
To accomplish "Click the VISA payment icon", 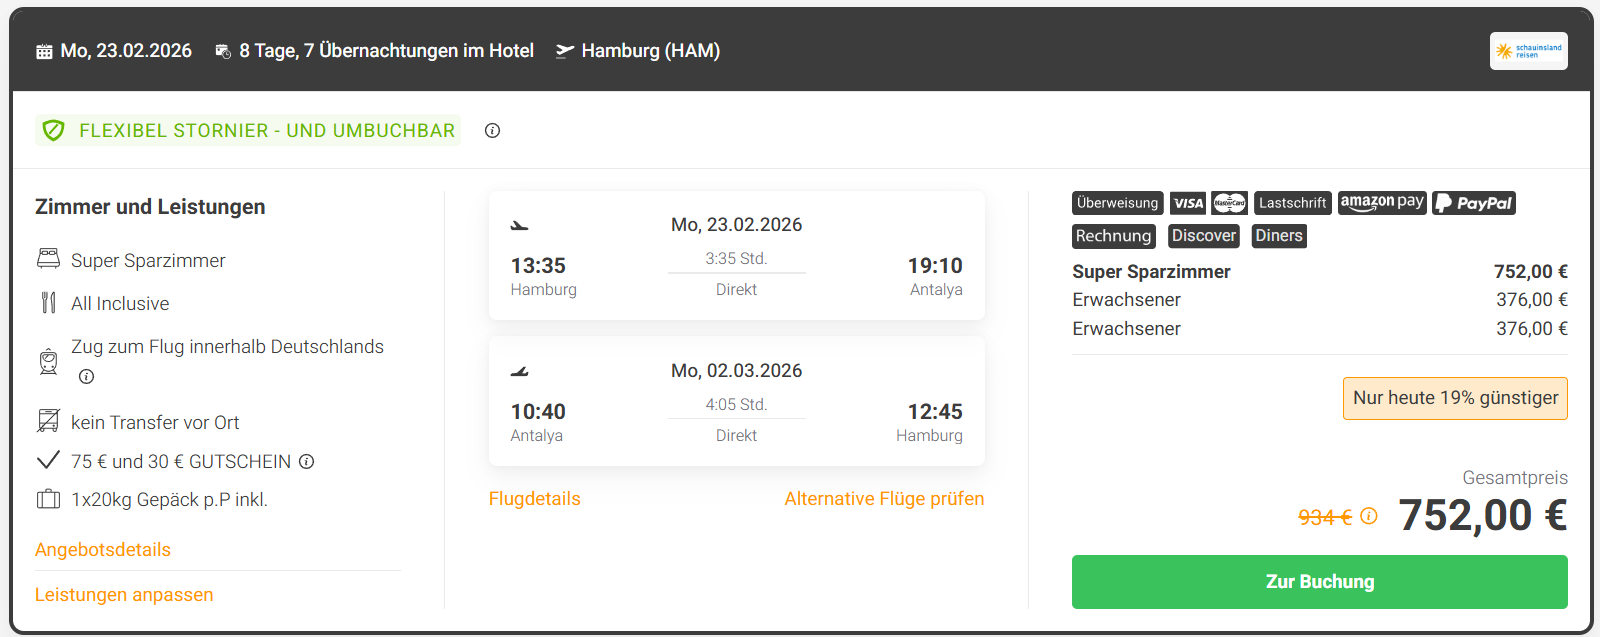I will tap(1188, 203).
